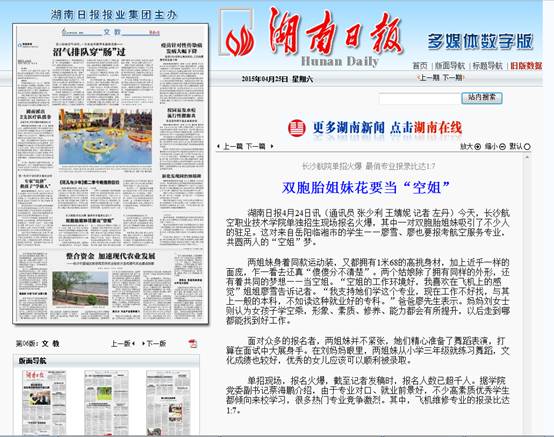554x437 pixels.
Task: Click the 站内搜索 search button
Action: [482, 98]
